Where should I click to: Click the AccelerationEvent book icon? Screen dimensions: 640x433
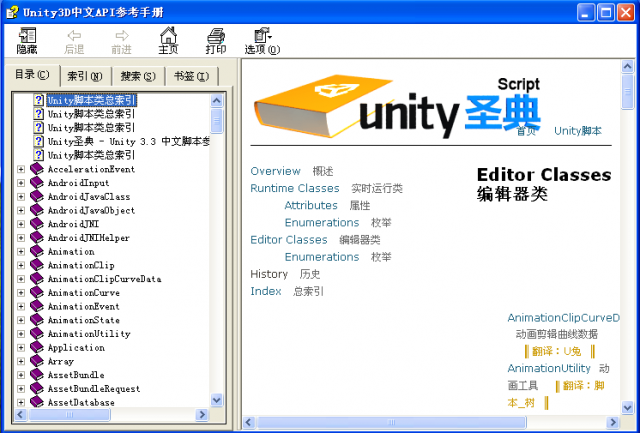(x=37, y=169)
